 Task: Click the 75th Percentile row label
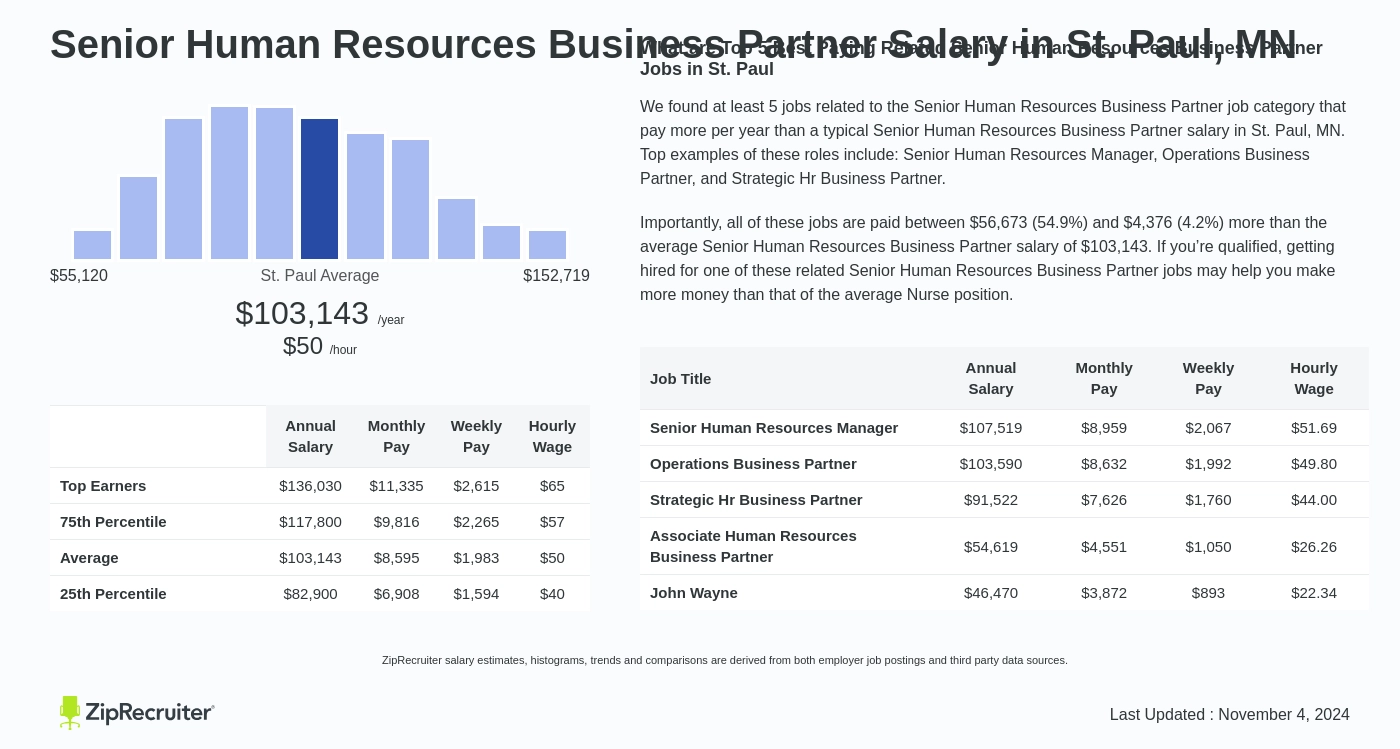click(x=113, y=522)
